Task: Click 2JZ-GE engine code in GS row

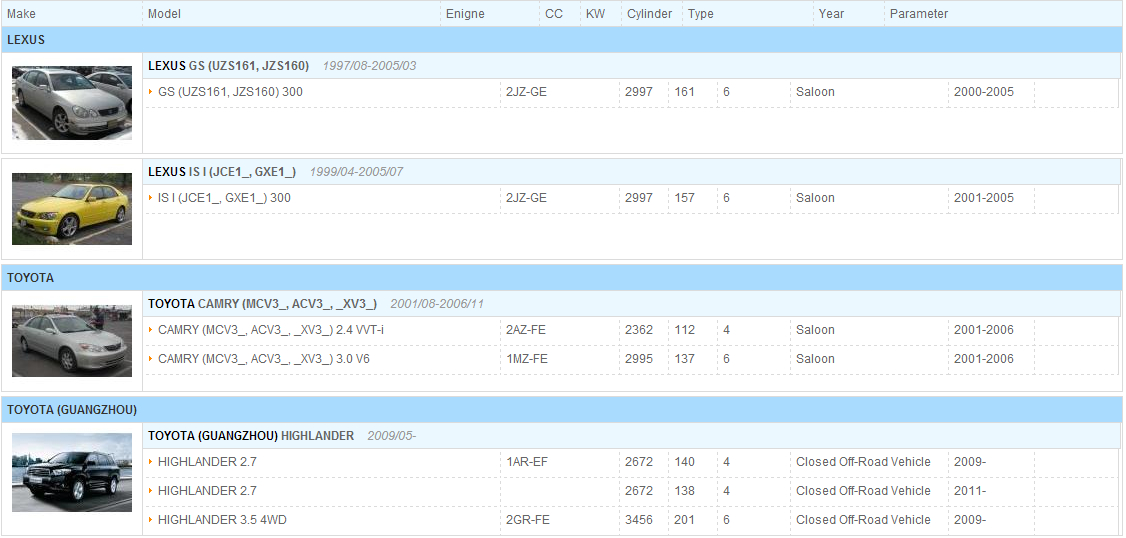Action: [x=526, y=92]
